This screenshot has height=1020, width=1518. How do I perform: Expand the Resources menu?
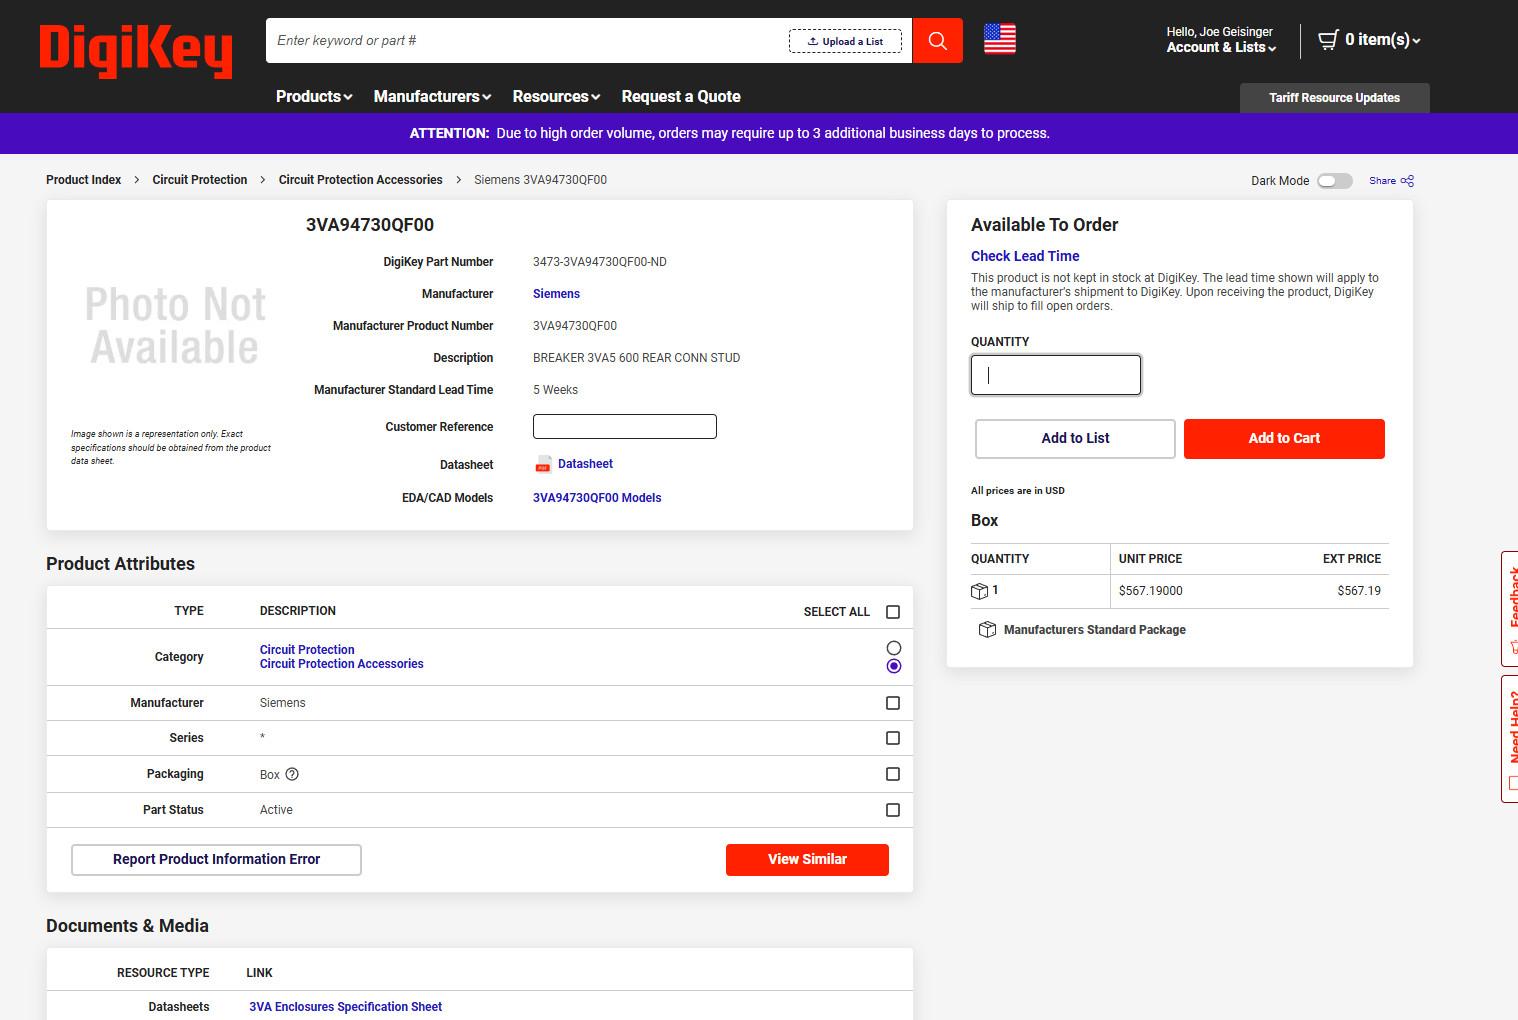coord(556,96)
